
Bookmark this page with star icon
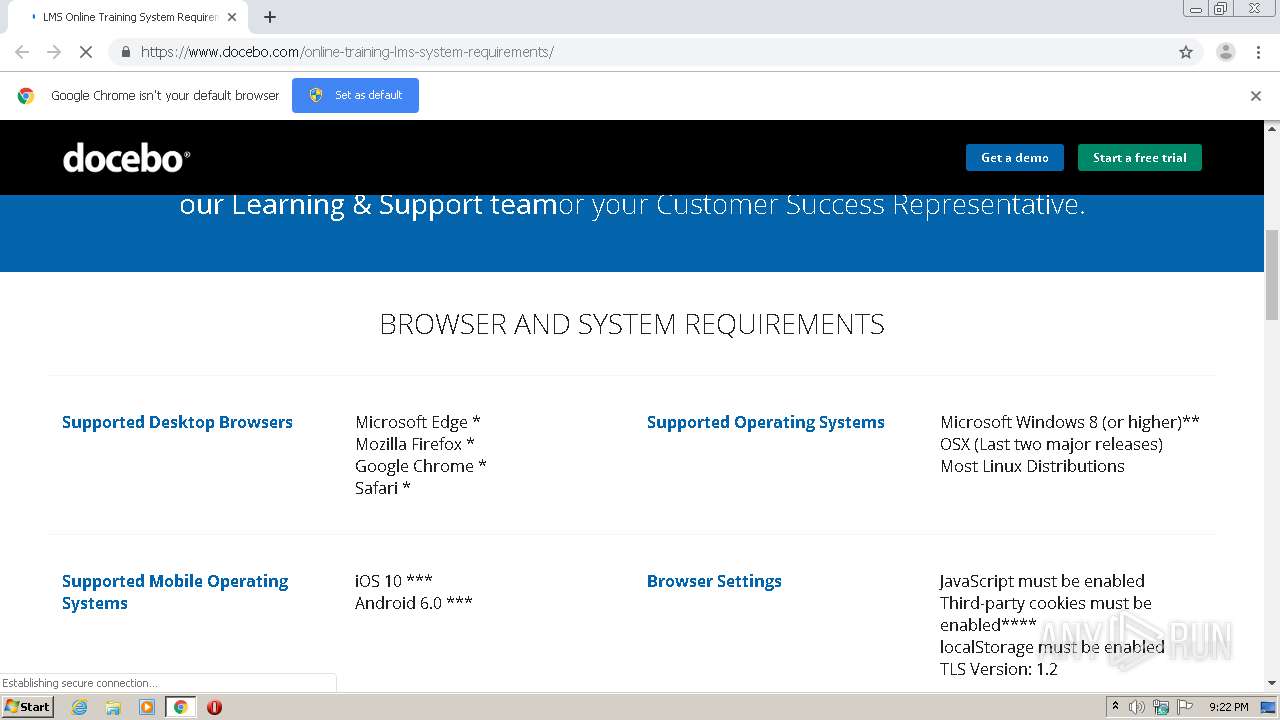coord(1186,52)
